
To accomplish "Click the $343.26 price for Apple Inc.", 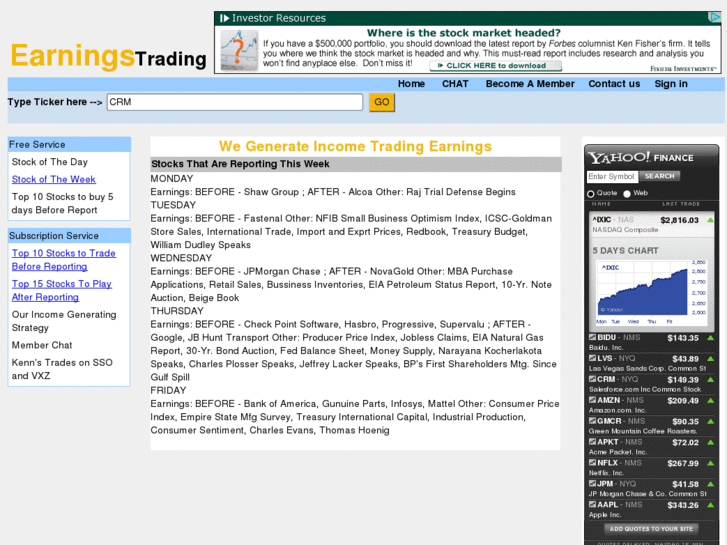I will [x=682, y=505].
